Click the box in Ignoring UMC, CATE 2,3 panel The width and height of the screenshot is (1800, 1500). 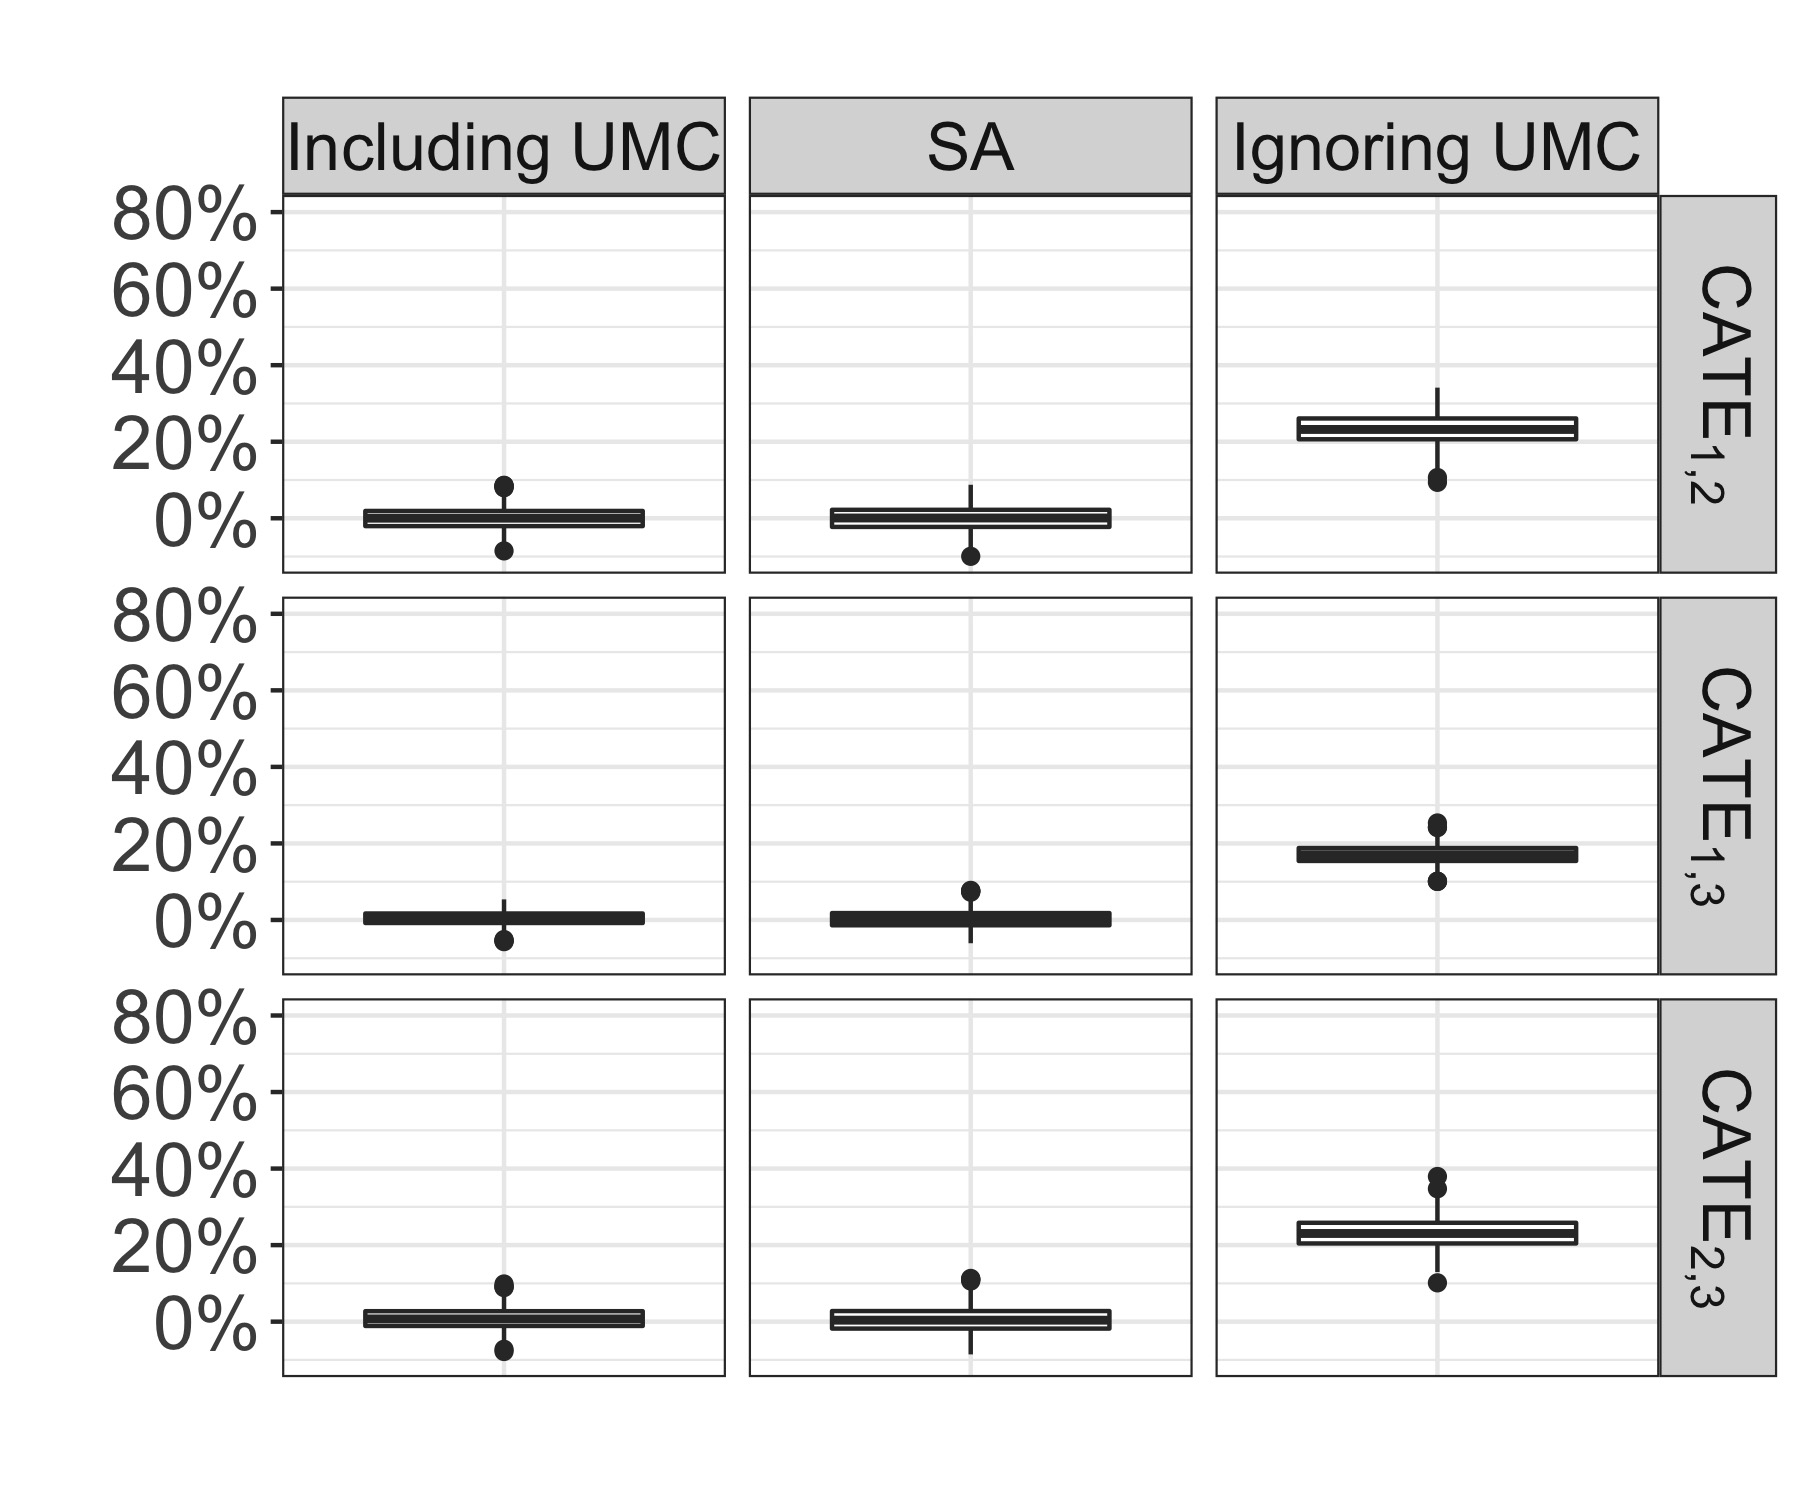[x=1436, y=1233]
